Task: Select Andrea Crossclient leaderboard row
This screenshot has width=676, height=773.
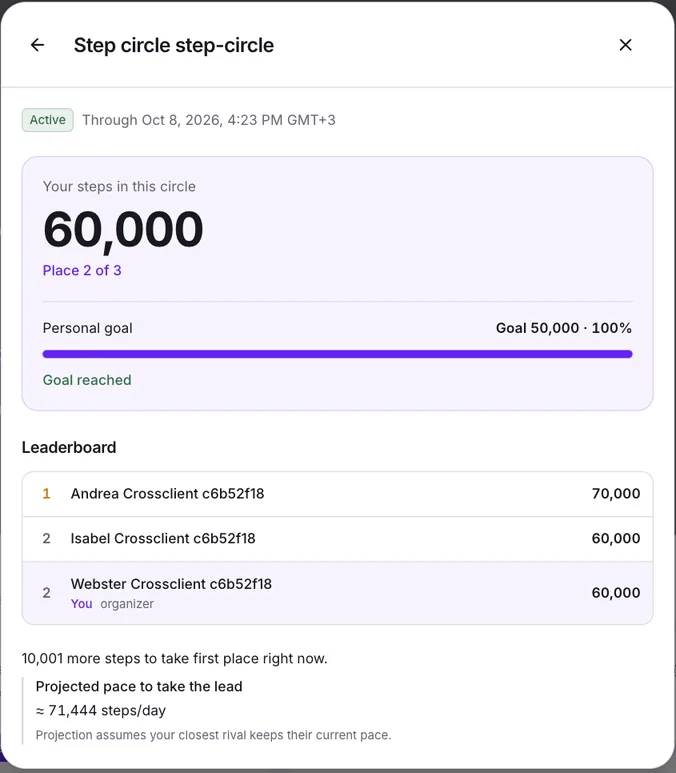Action: tap(337, 494)
